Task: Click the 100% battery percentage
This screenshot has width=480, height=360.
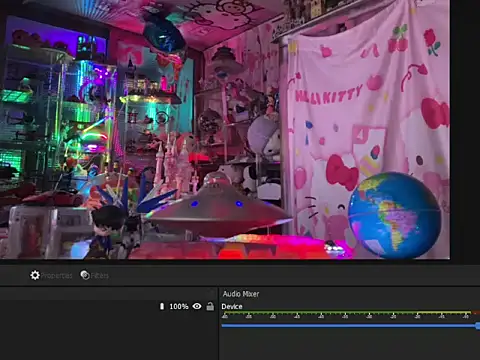Action: (x=179, y=306)
